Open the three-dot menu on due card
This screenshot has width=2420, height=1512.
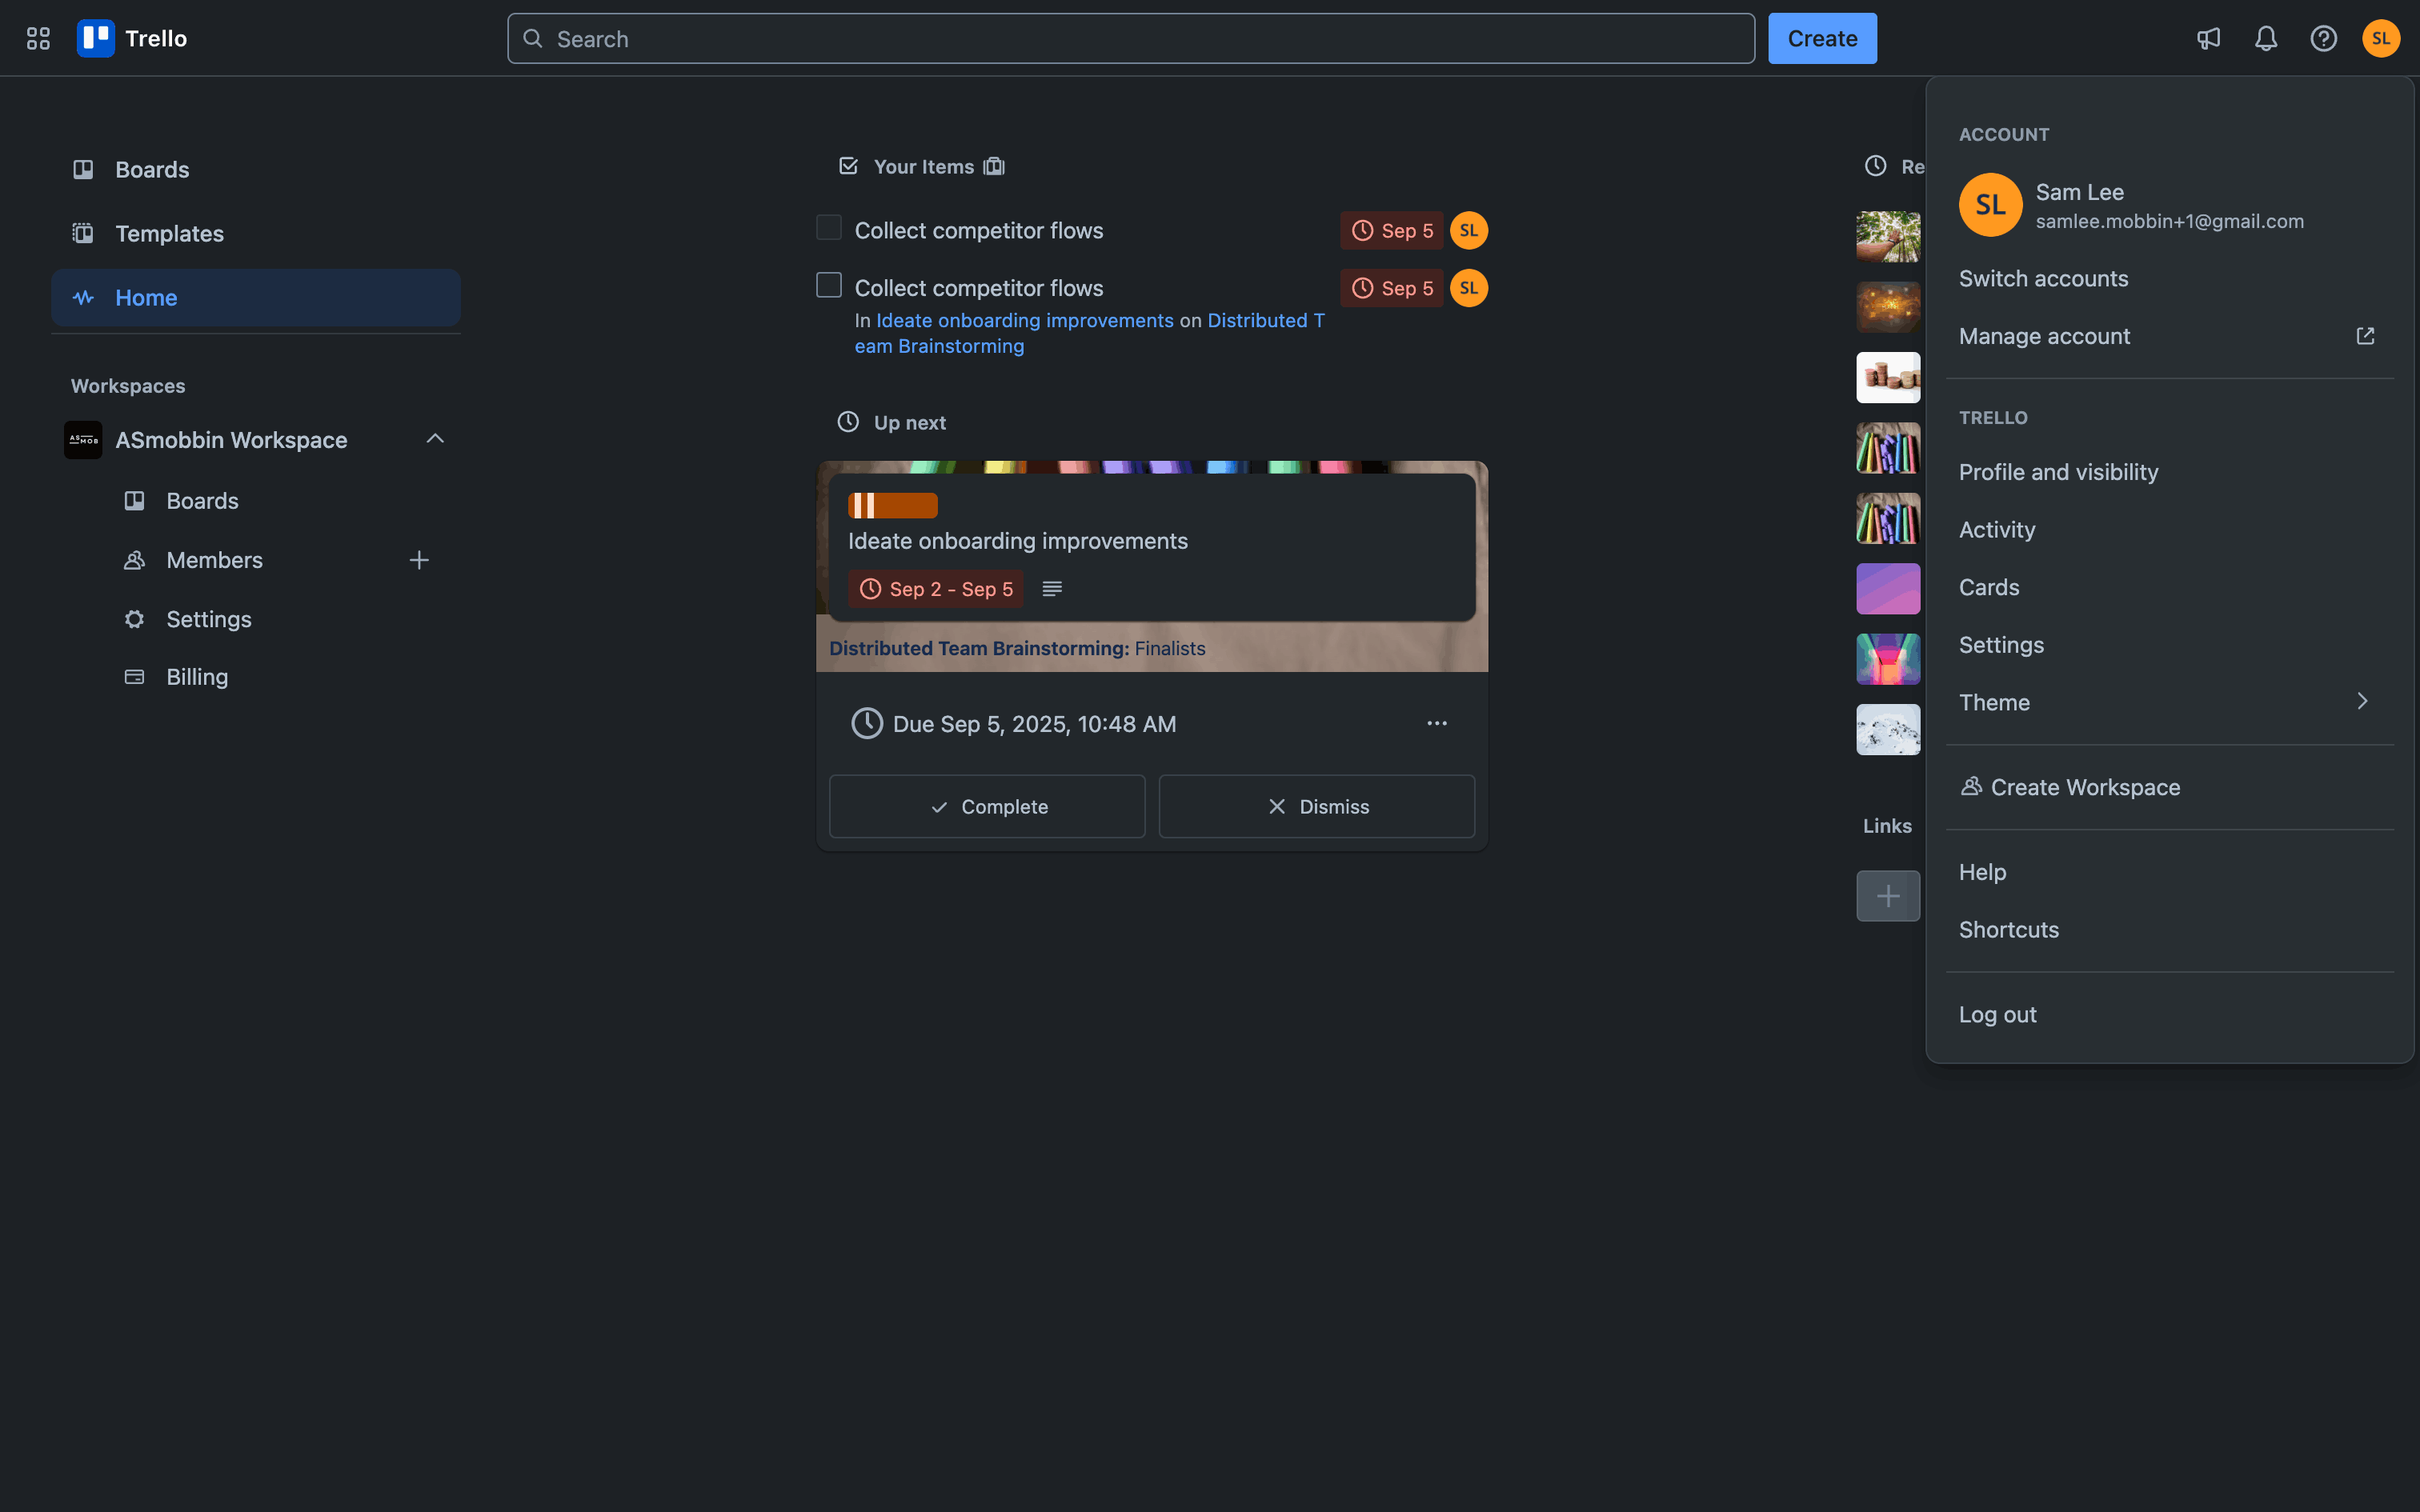1437,723
